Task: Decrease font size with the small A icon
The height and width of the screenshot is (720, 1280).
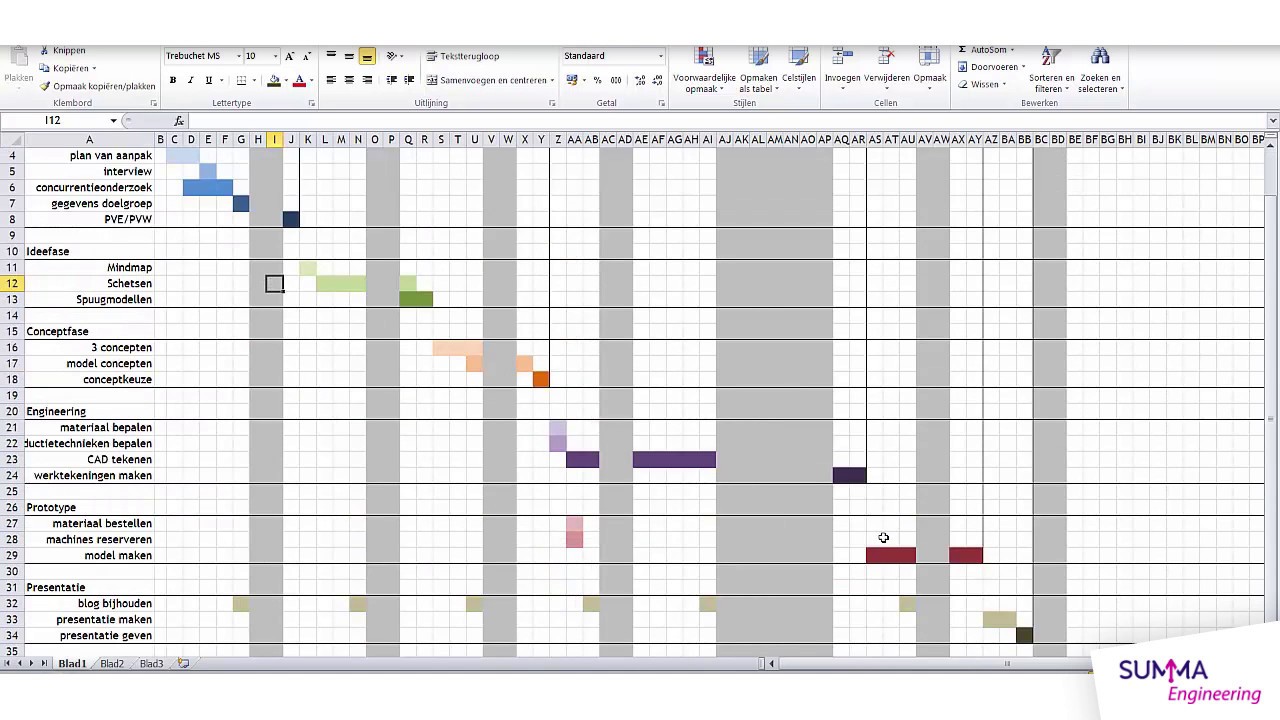Action: click(x=306, y=56)
